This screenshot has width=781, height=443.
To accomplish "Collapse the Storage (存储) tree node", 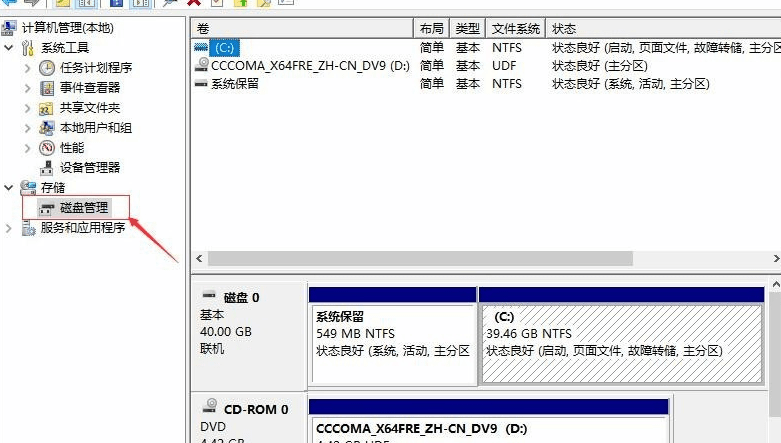I will tap(9, 188).
